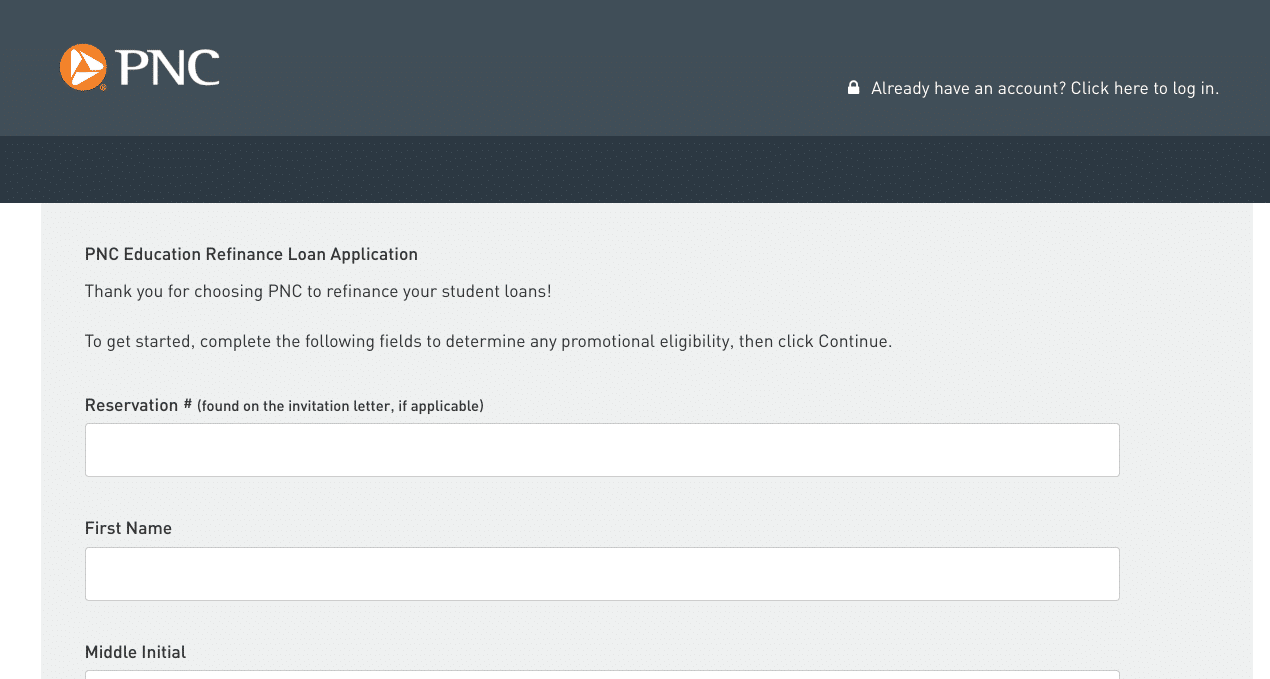Screen dimensions: 1270x679
Task: Click the orange PNC emblem icon
Action: coord(83,67)
